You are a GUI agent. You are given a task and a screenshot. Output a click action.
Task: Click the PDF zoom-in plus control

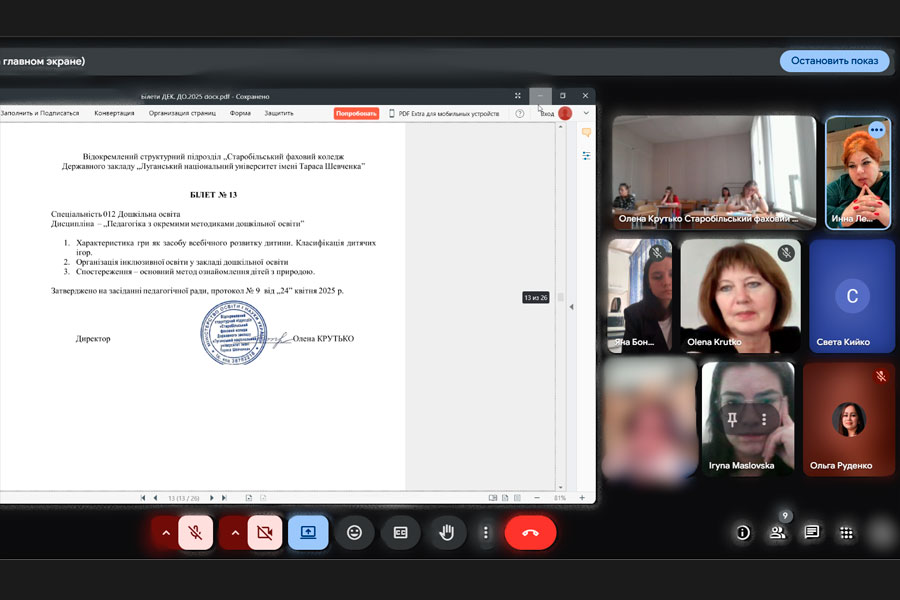[582, 498]
